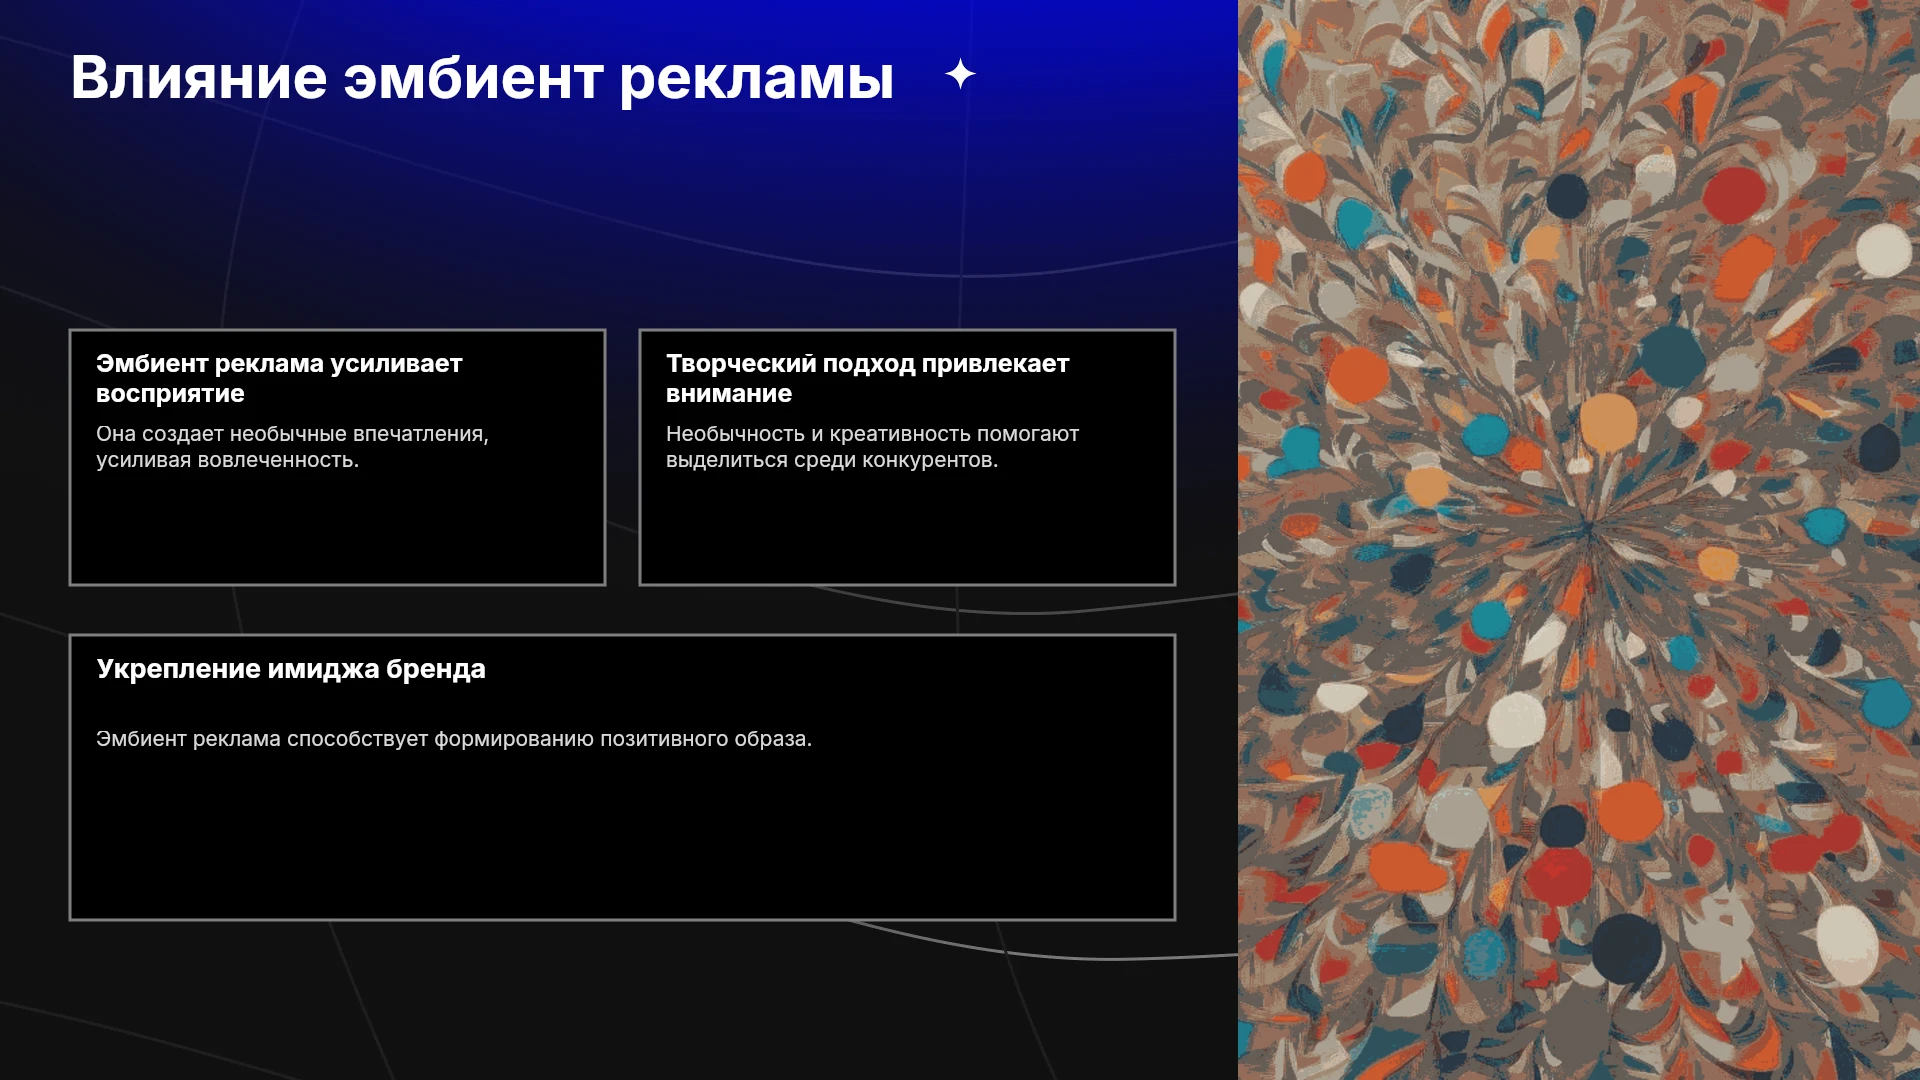Click the word 'Влияние' in the title
Viewport: 1920px width, 1080px height.
[x=199, y=78]
